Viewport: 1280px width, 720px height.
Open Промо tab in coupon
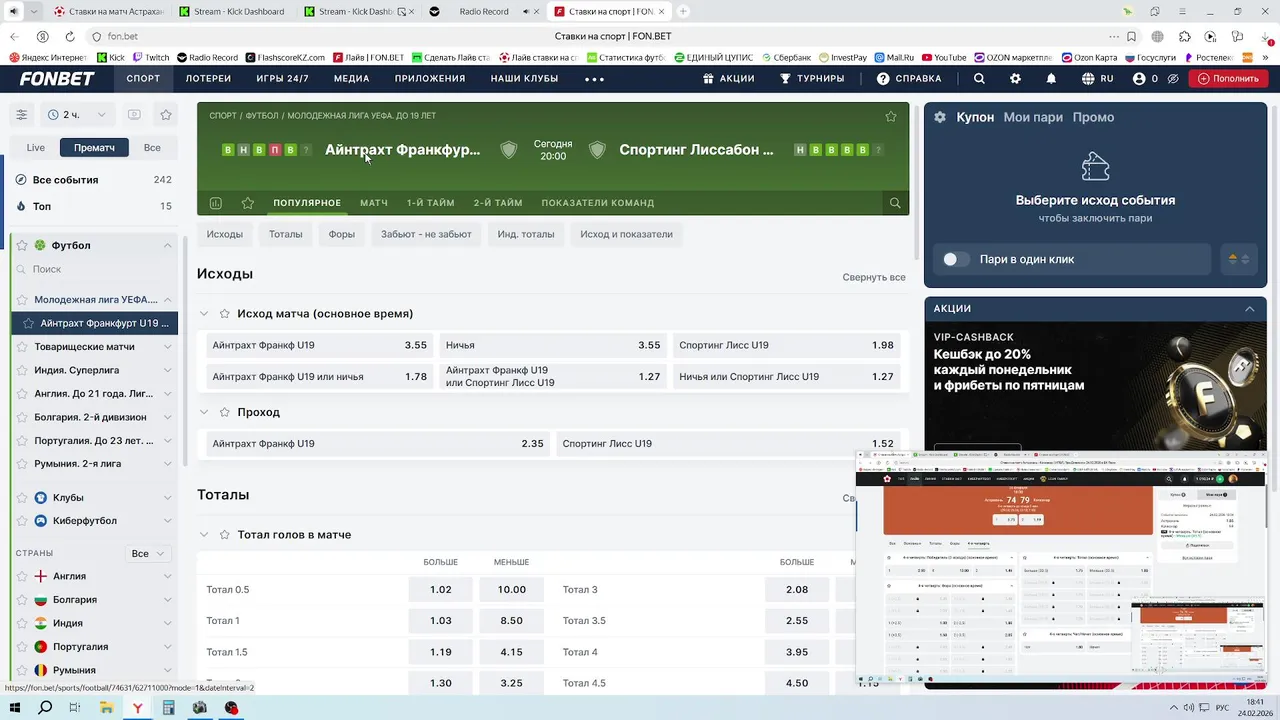coord(1093,117)
